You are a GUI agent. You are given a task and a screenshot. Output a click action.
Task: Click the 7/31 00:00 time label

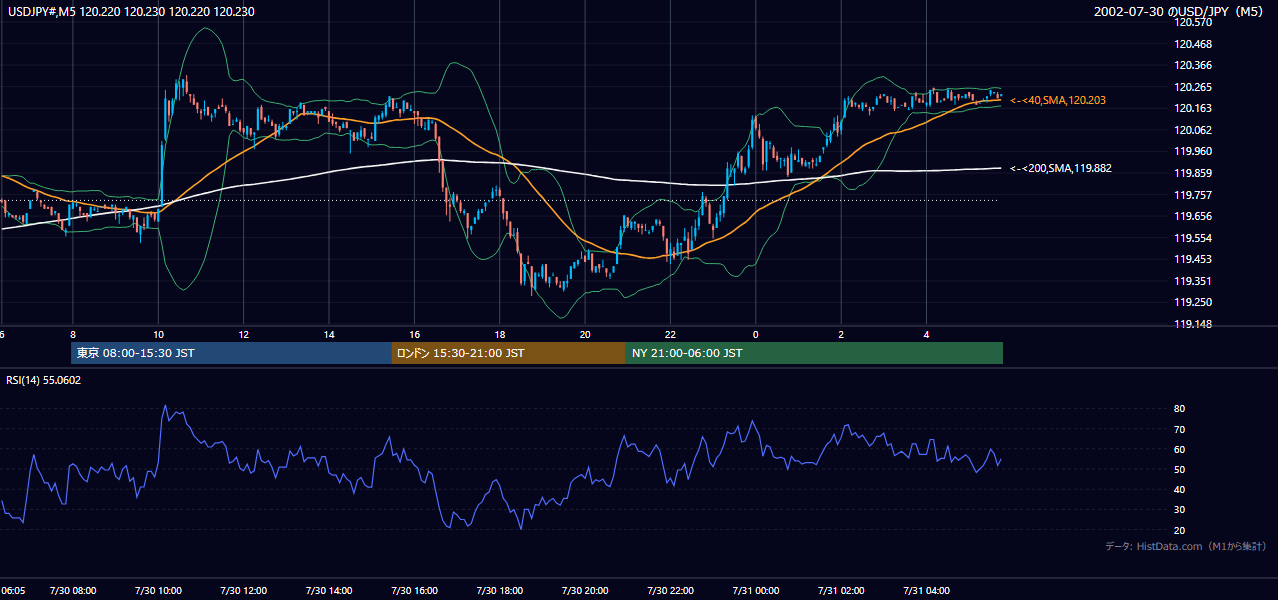pos(756,591)
